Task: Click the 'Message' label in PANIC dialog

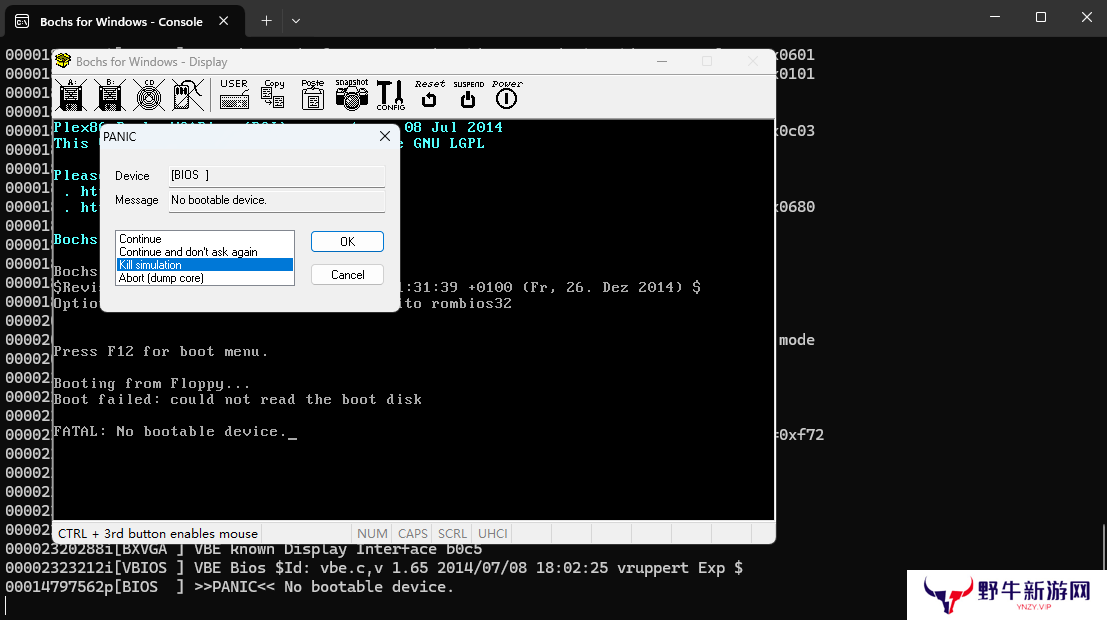Action: (x=136, y=201)
